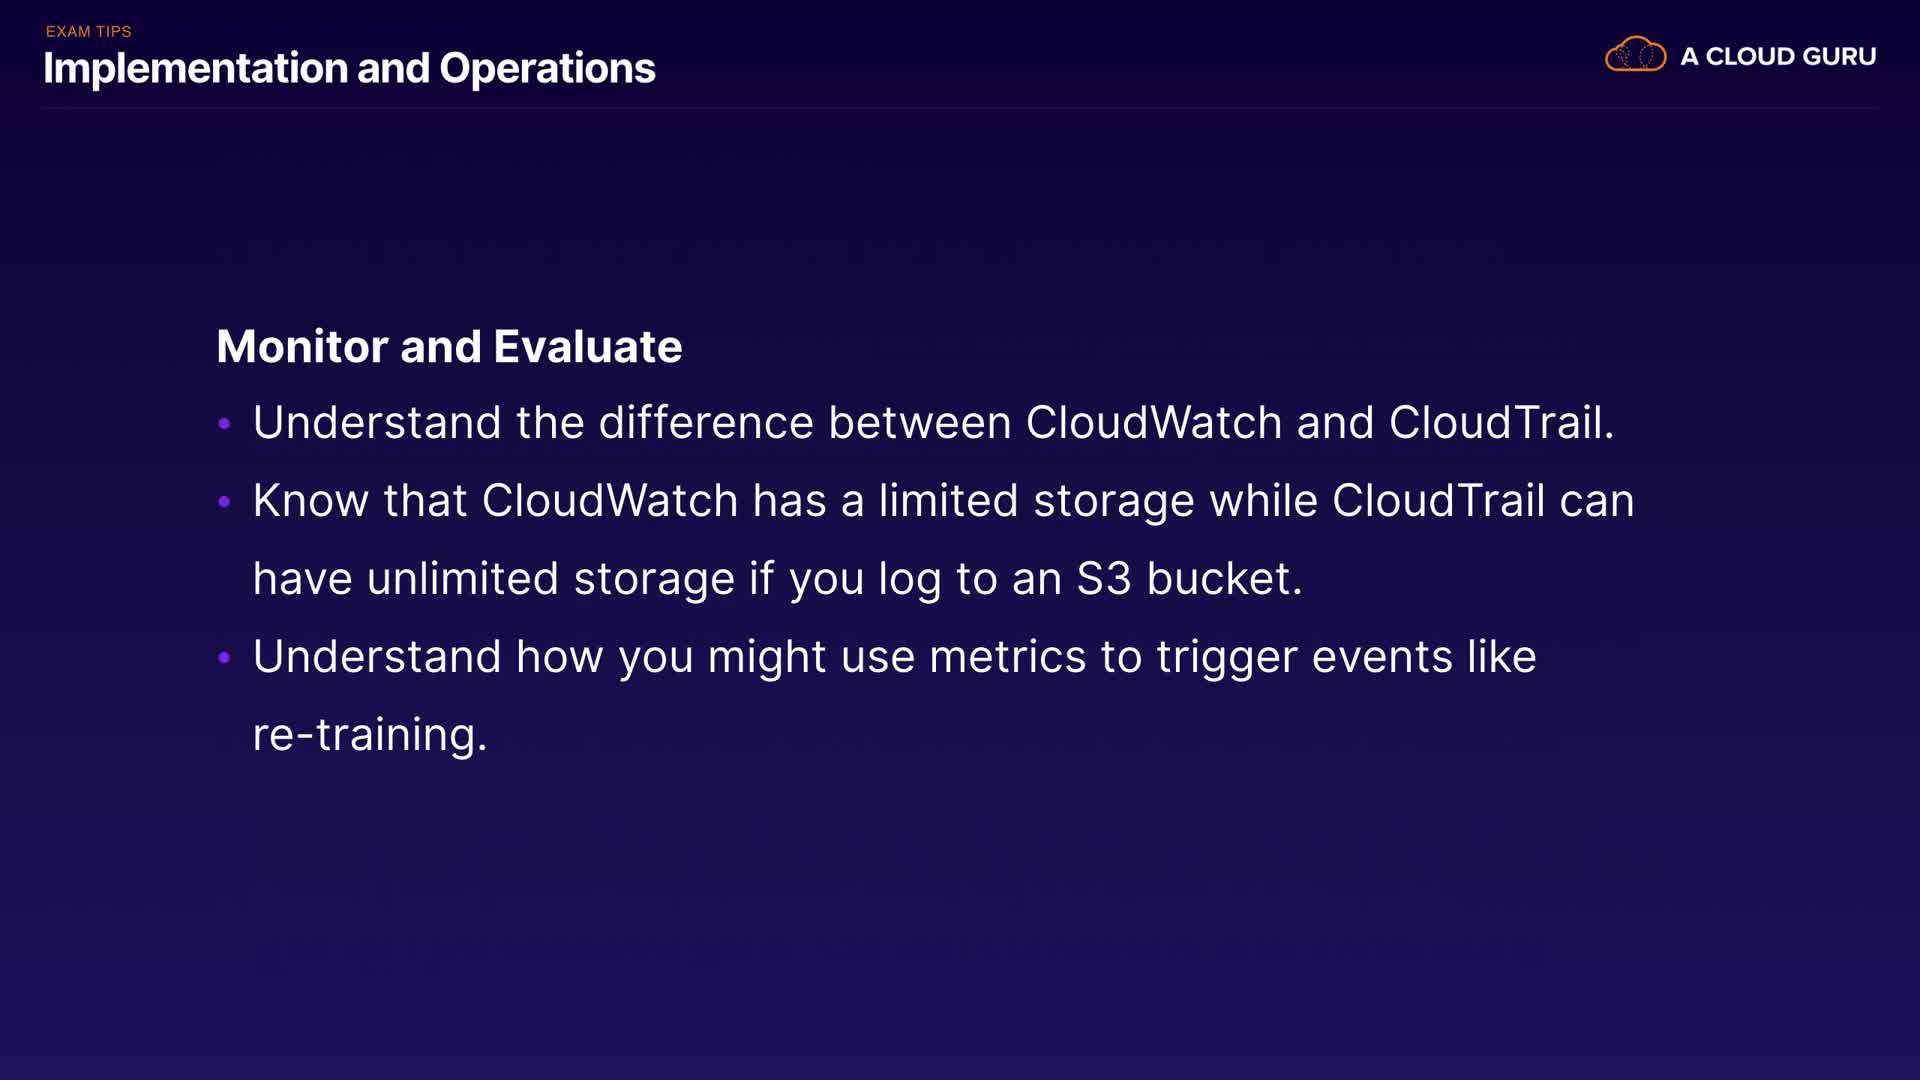1920x1080 pixels.
Task: Click the 're-training.' text
Action: coord(370,735)
